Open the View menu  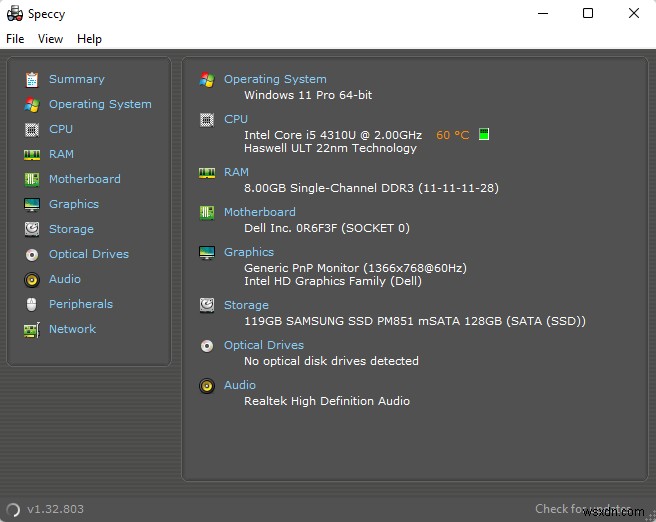(x=50, y=39)
